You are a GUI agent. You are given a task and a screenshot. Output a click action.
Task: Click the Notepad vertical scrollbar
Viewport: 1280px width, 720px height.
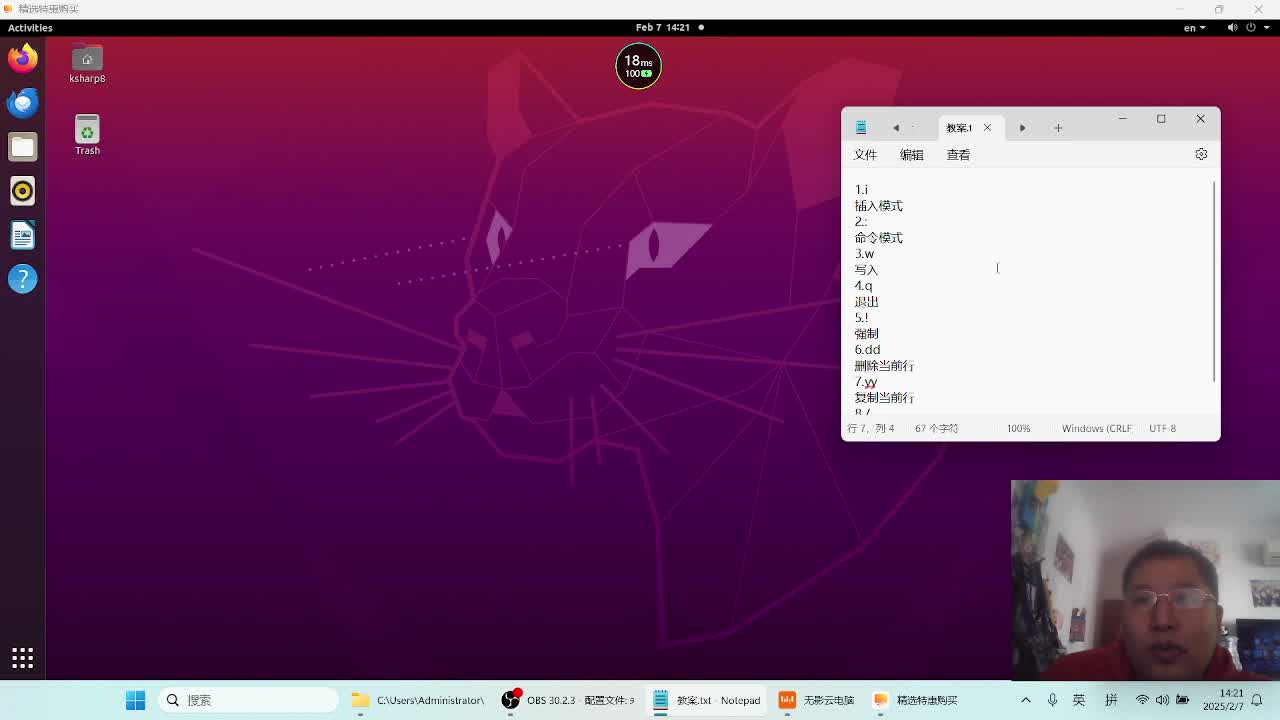1215,281
